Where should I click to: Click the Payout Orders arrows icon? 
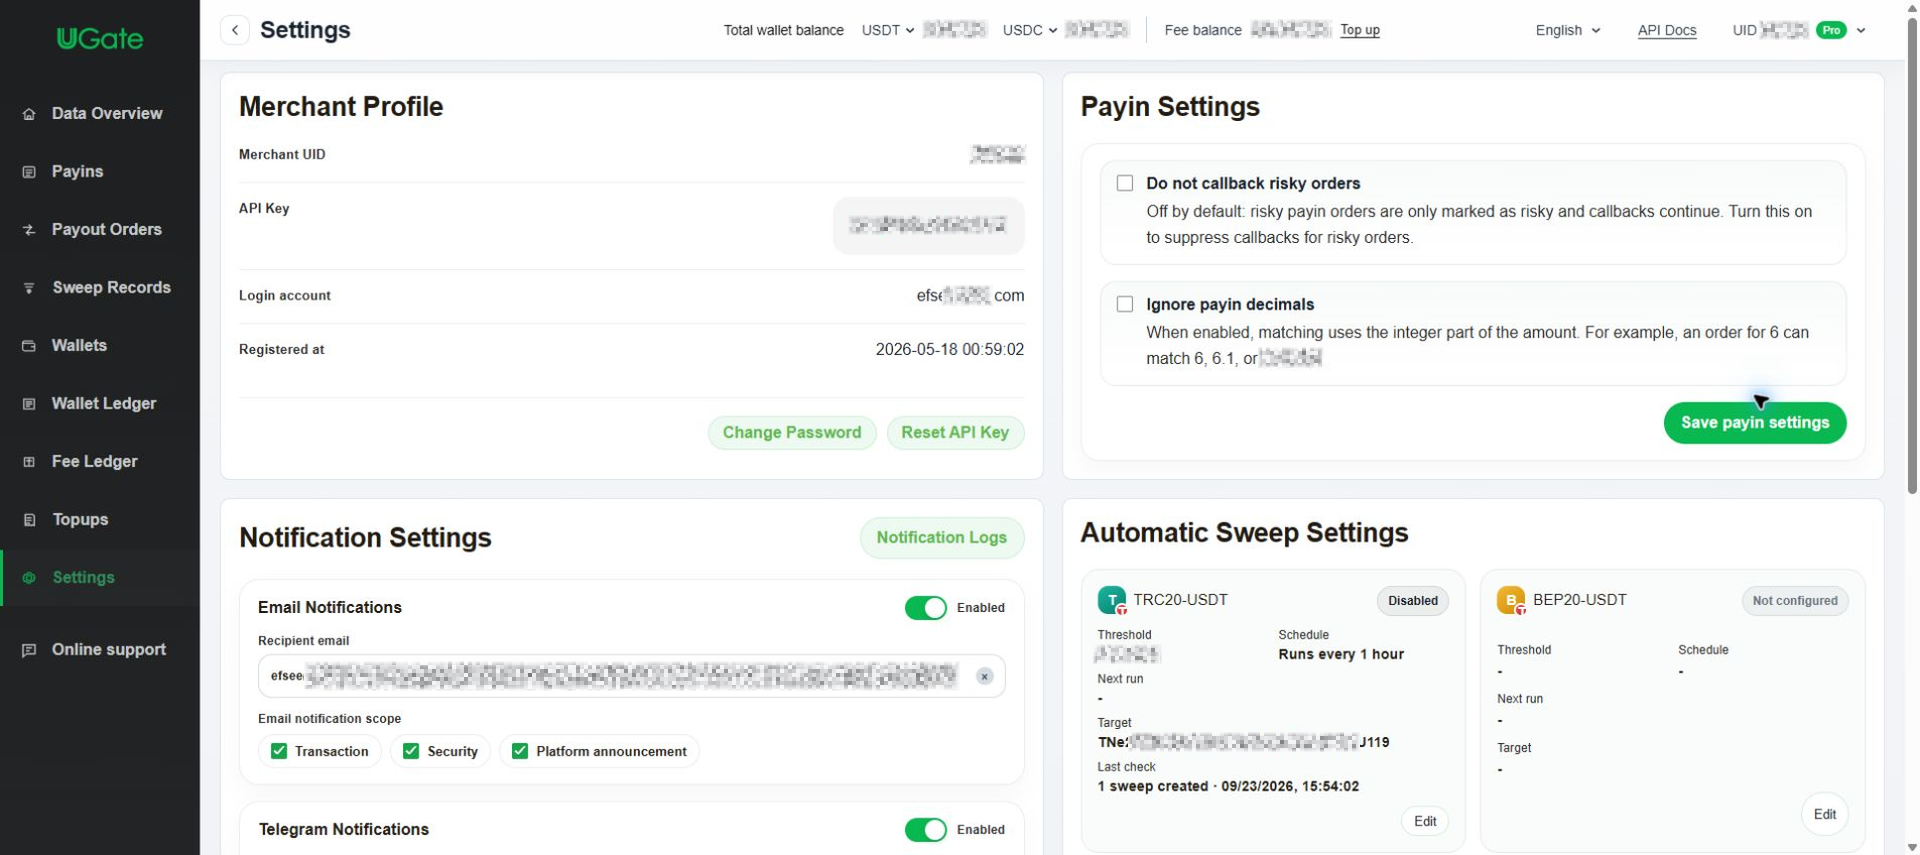(29, 230)
